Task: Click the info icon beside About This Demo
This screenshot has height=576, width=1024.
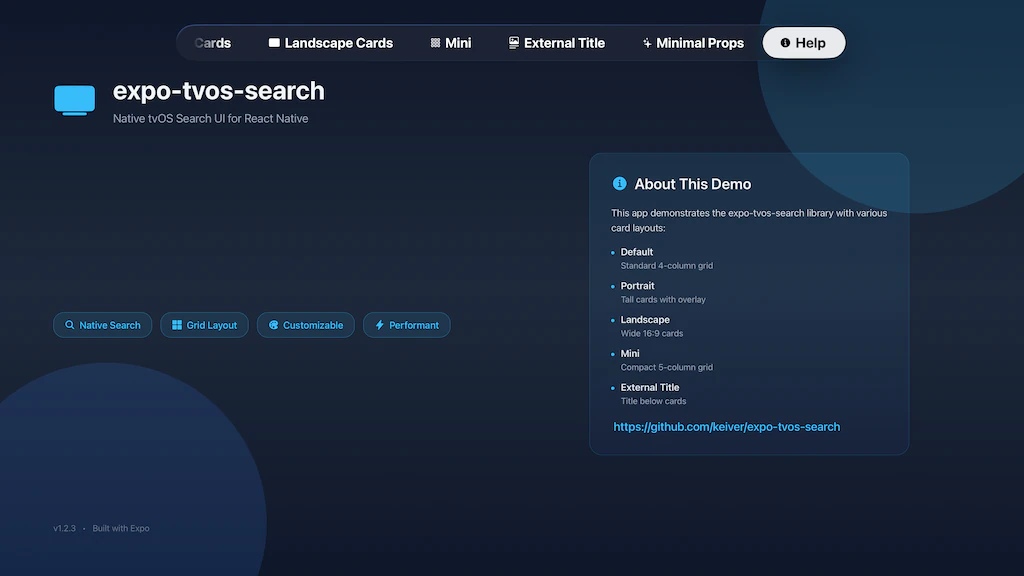Action: click(620, 184)
